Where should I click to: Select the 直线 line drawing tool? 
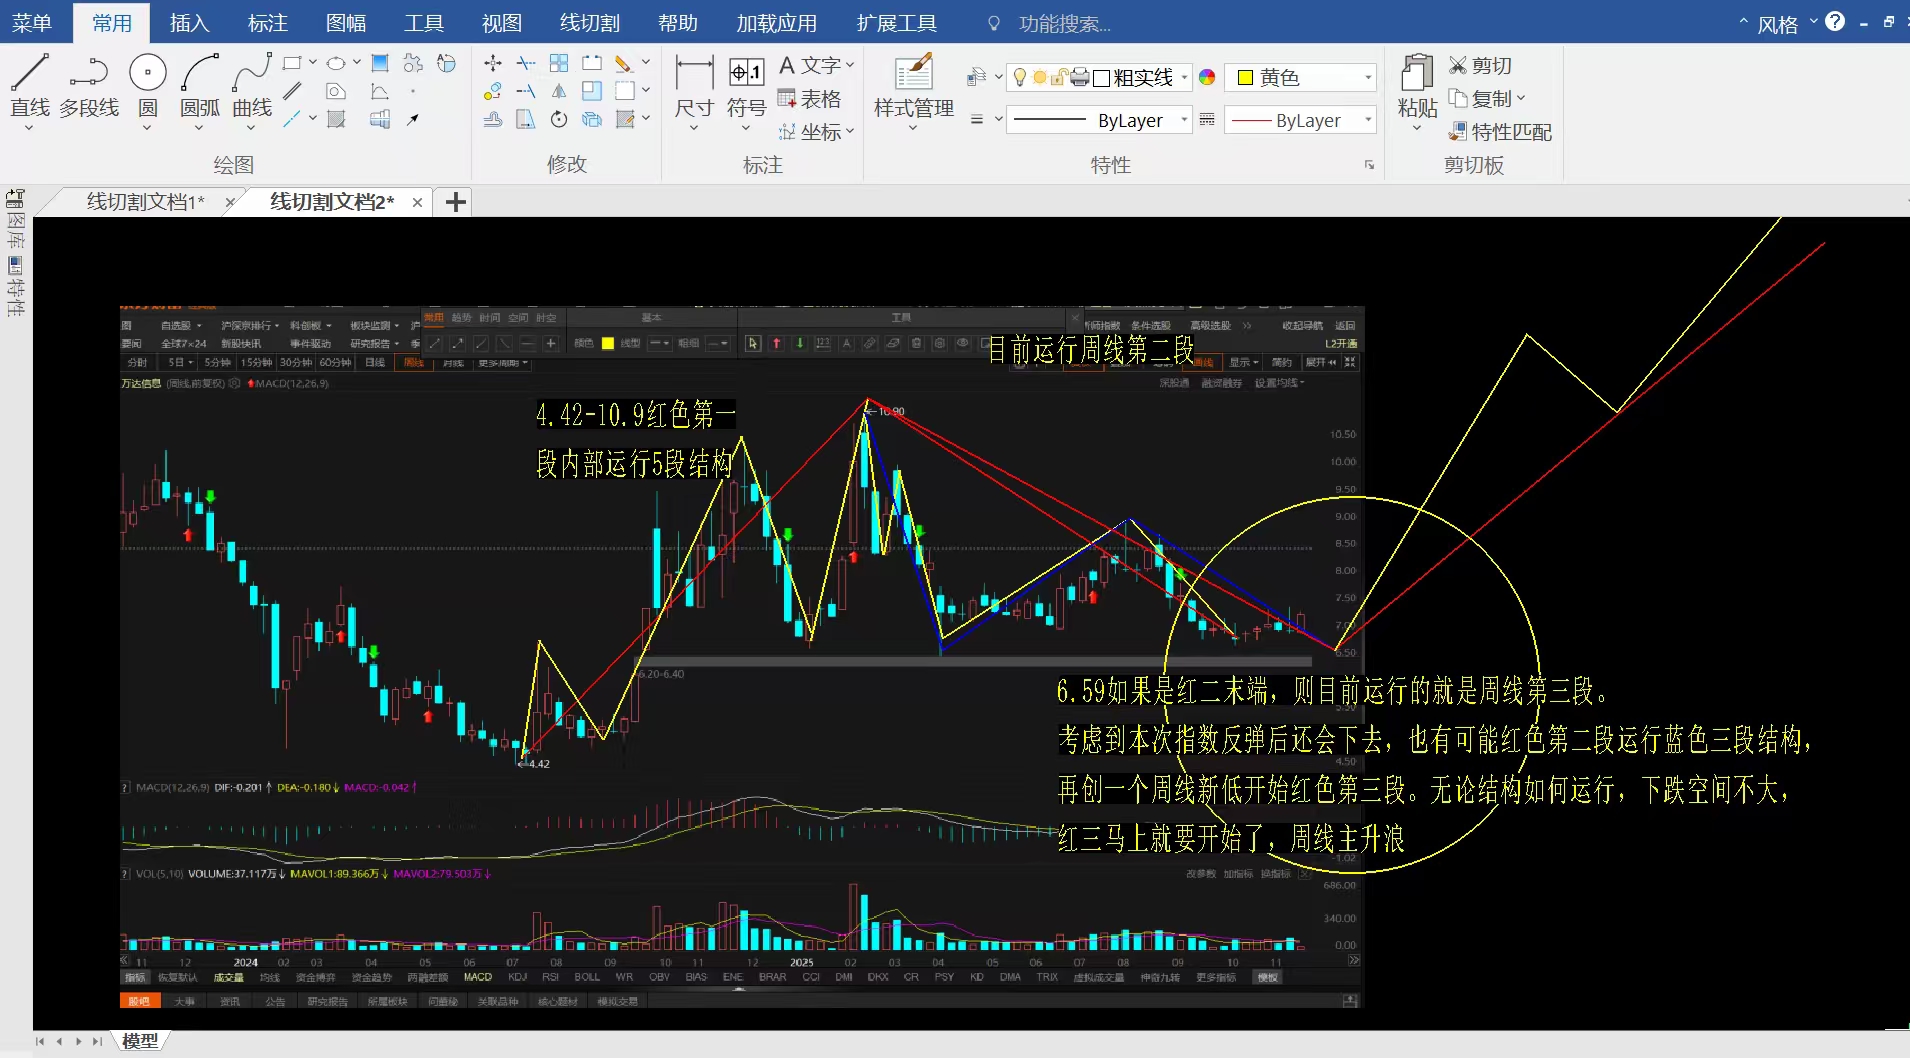30,85
